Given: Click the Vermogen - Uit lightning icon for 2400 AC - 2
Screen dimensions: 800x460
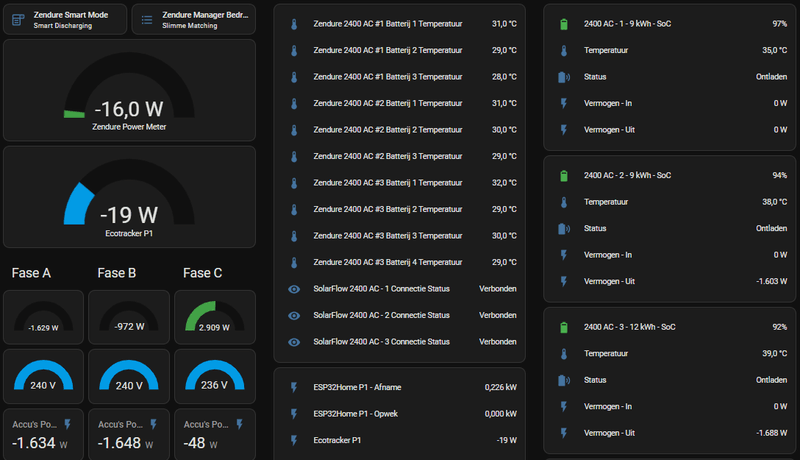Looking at the screenshot, I should (x=564, y=282).
